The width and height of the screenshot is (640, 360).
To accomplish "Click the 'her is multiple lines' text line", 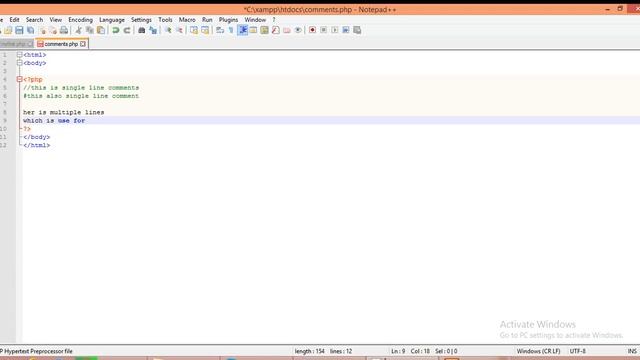I will point(63,112).
